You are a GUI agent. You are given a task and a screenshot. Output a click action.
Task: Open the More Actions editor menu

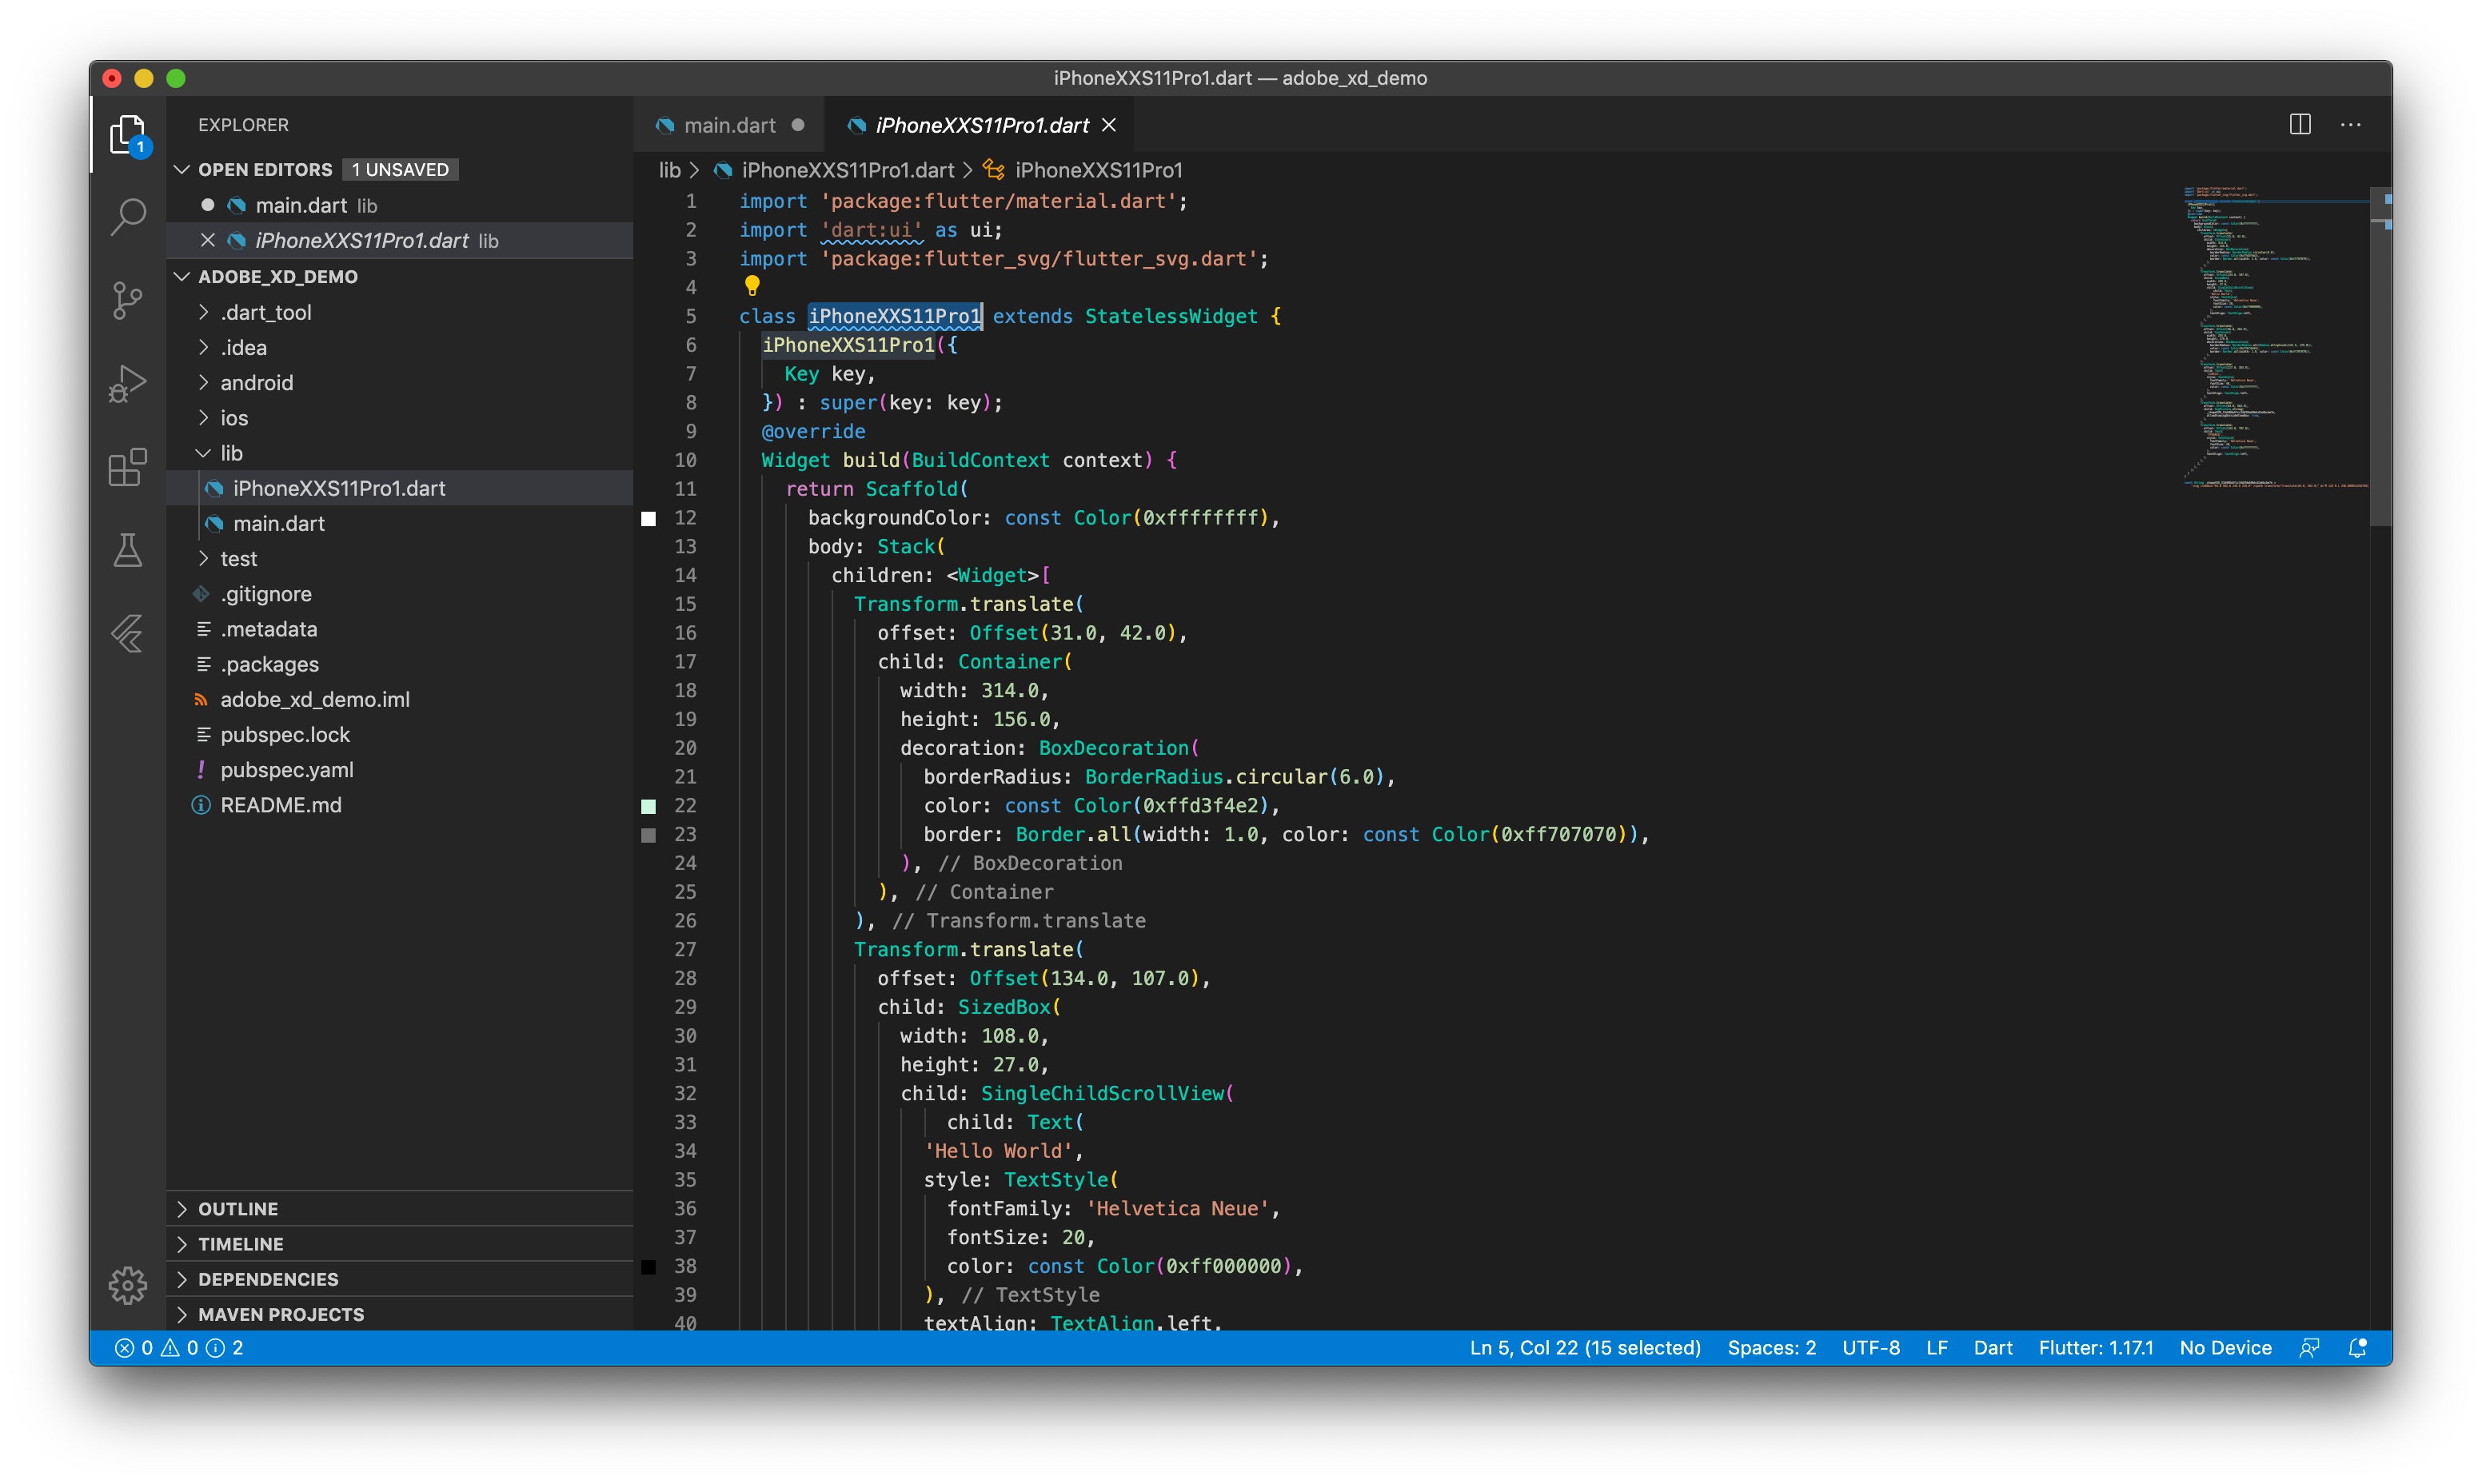point(2351,124)
